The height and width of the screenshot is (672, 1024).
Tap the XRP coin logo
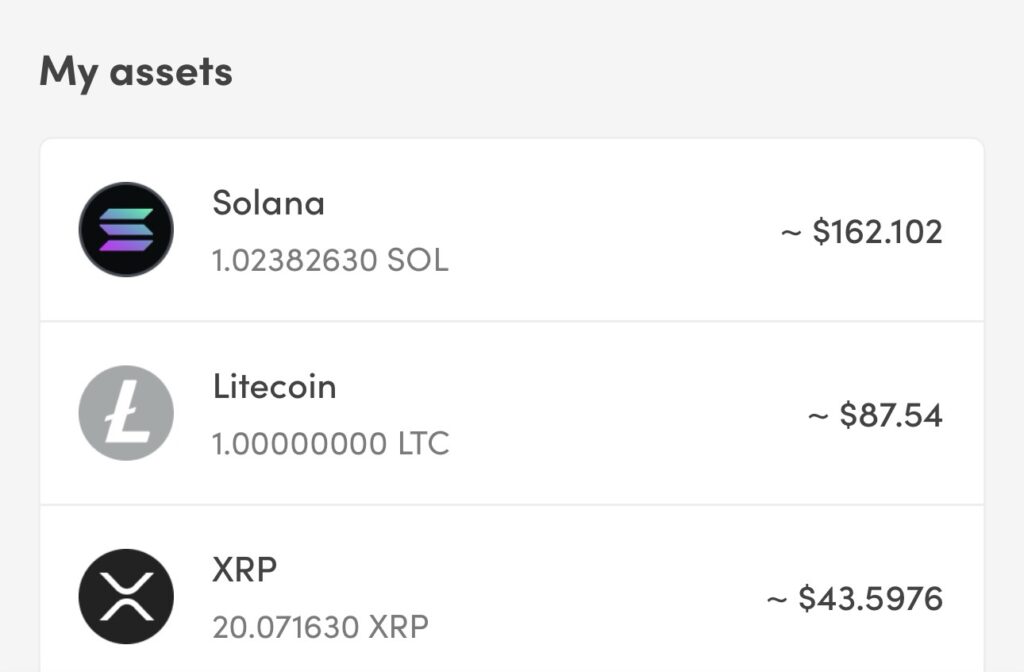click(126, 596)
